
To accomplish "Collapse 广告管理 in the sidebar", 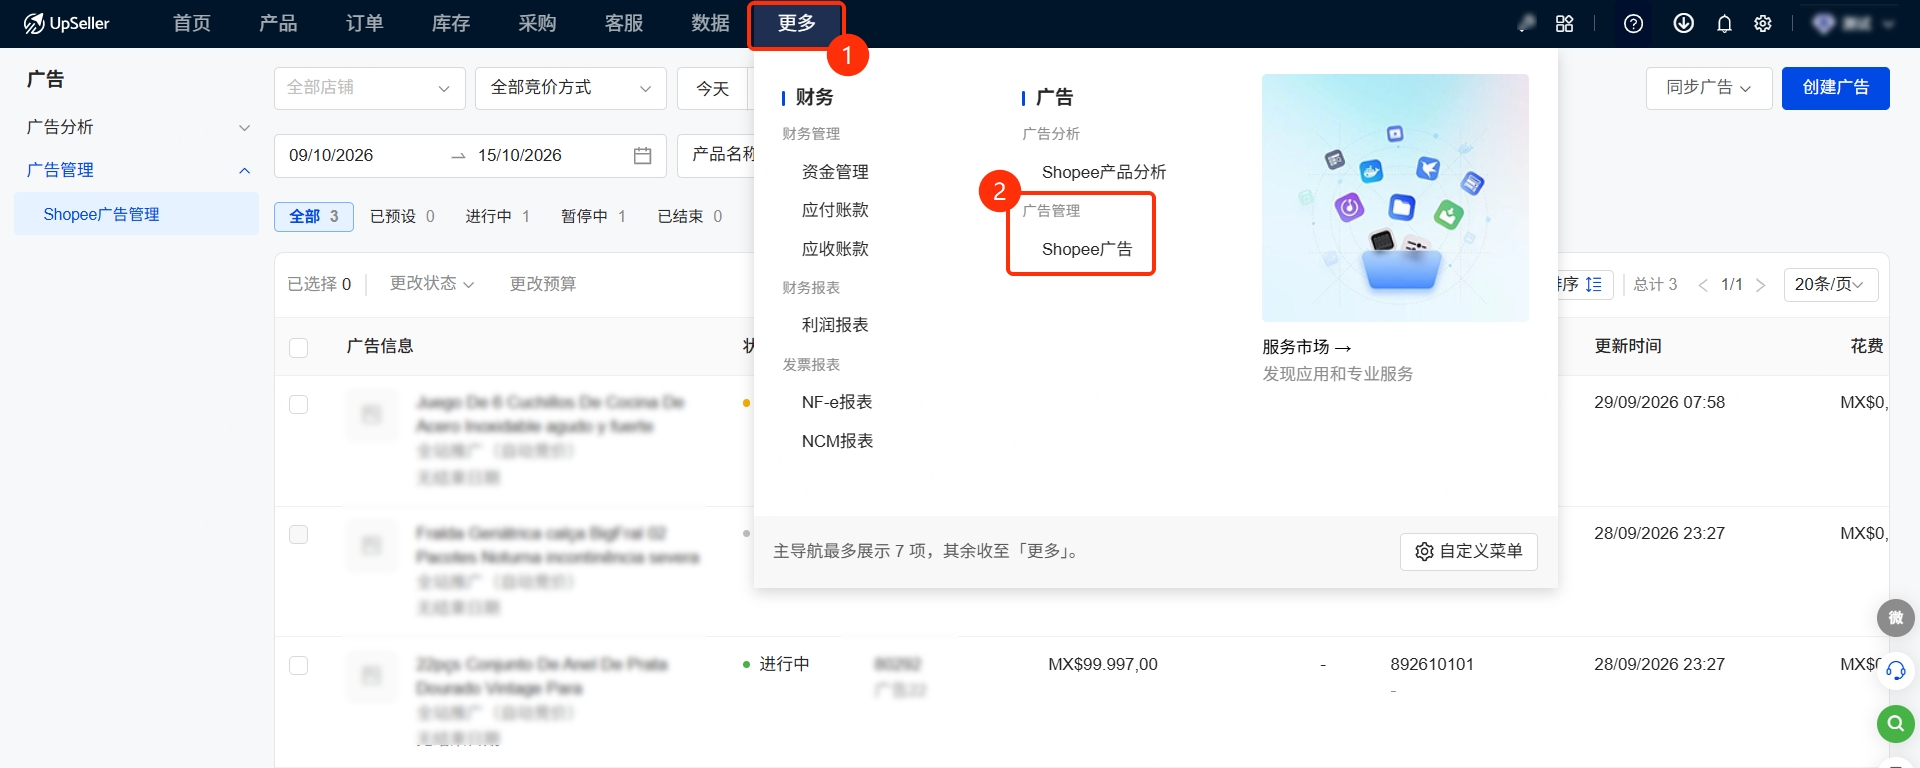I will coord(137,170).
